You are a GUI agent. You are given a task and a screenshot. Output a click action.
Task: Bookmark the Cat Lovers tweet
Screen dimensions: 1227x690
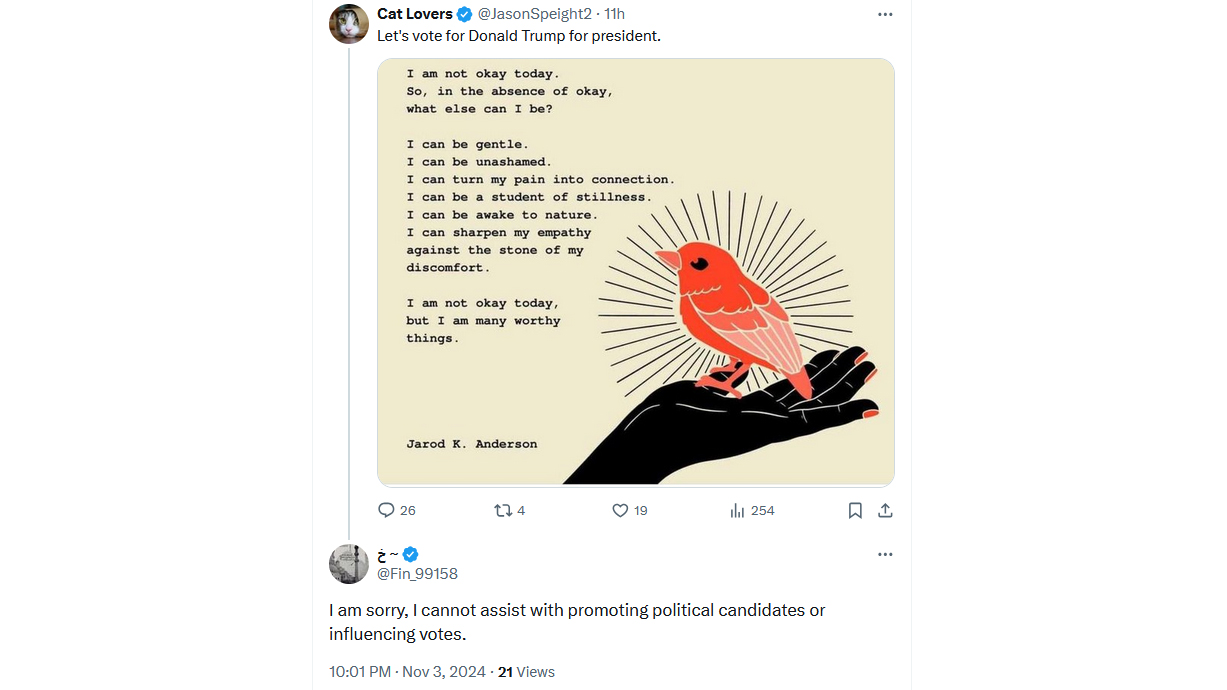855,510
